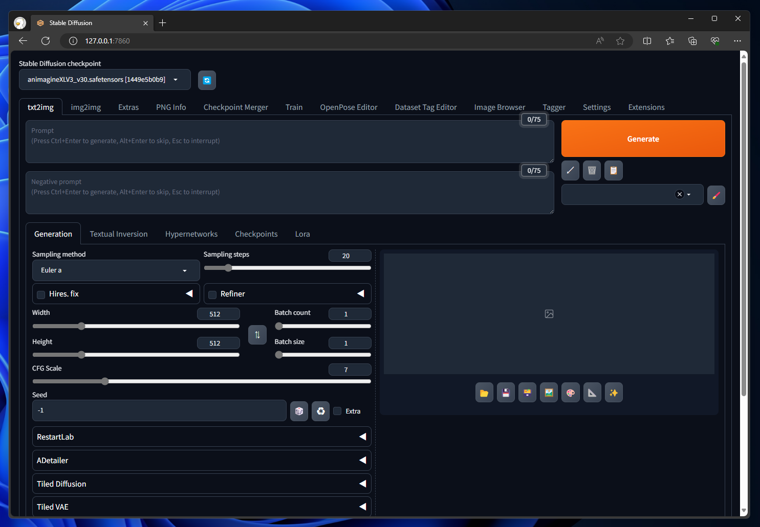Open a new browser tab
The width and height of the screenshot is (760, 527).
click(162, 23)
